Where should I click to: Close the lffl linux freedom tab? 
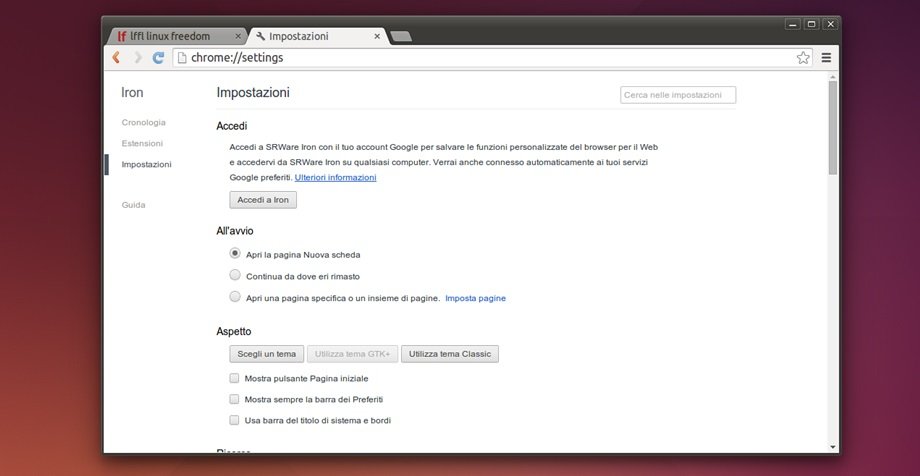pyautogui.click(x=238, y=36)
